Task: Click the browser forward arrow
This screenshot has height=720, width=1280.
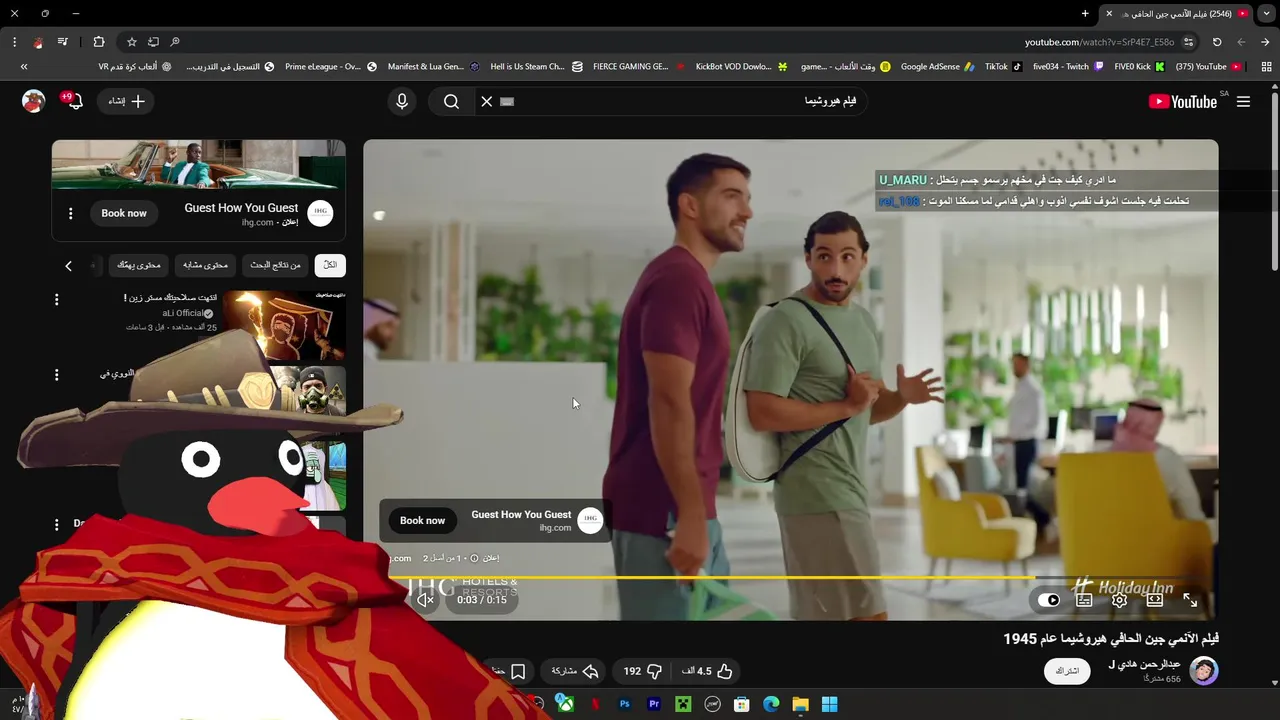Action: 1241,42
